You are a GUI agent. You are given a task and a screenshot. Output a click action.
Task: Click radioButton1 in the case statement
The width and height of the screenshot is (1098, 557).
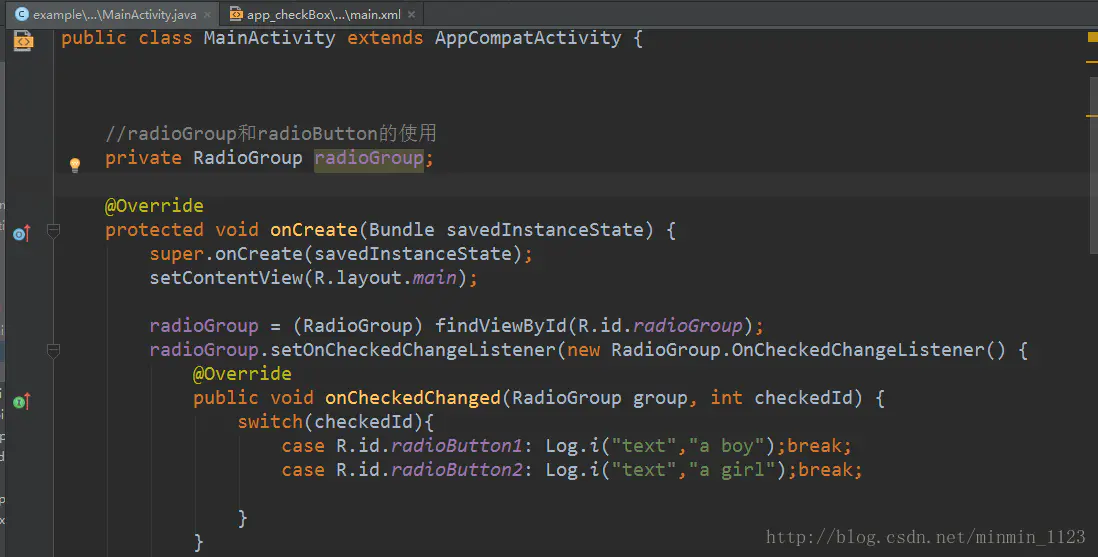coord(457,446)
